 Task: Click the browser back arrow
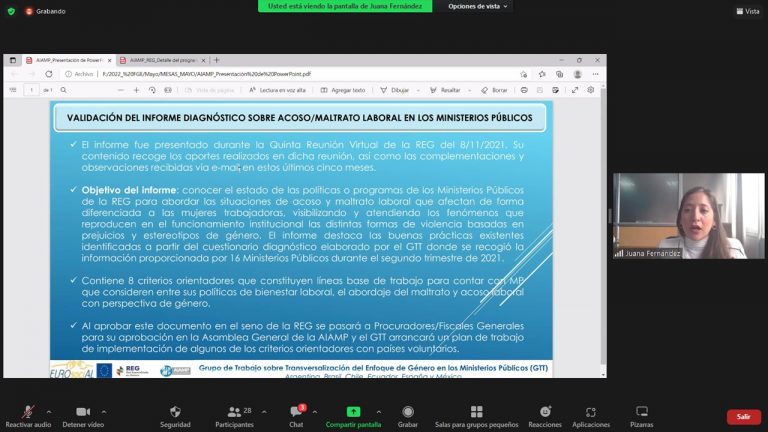pyautogui.click(x=14, y=74)
